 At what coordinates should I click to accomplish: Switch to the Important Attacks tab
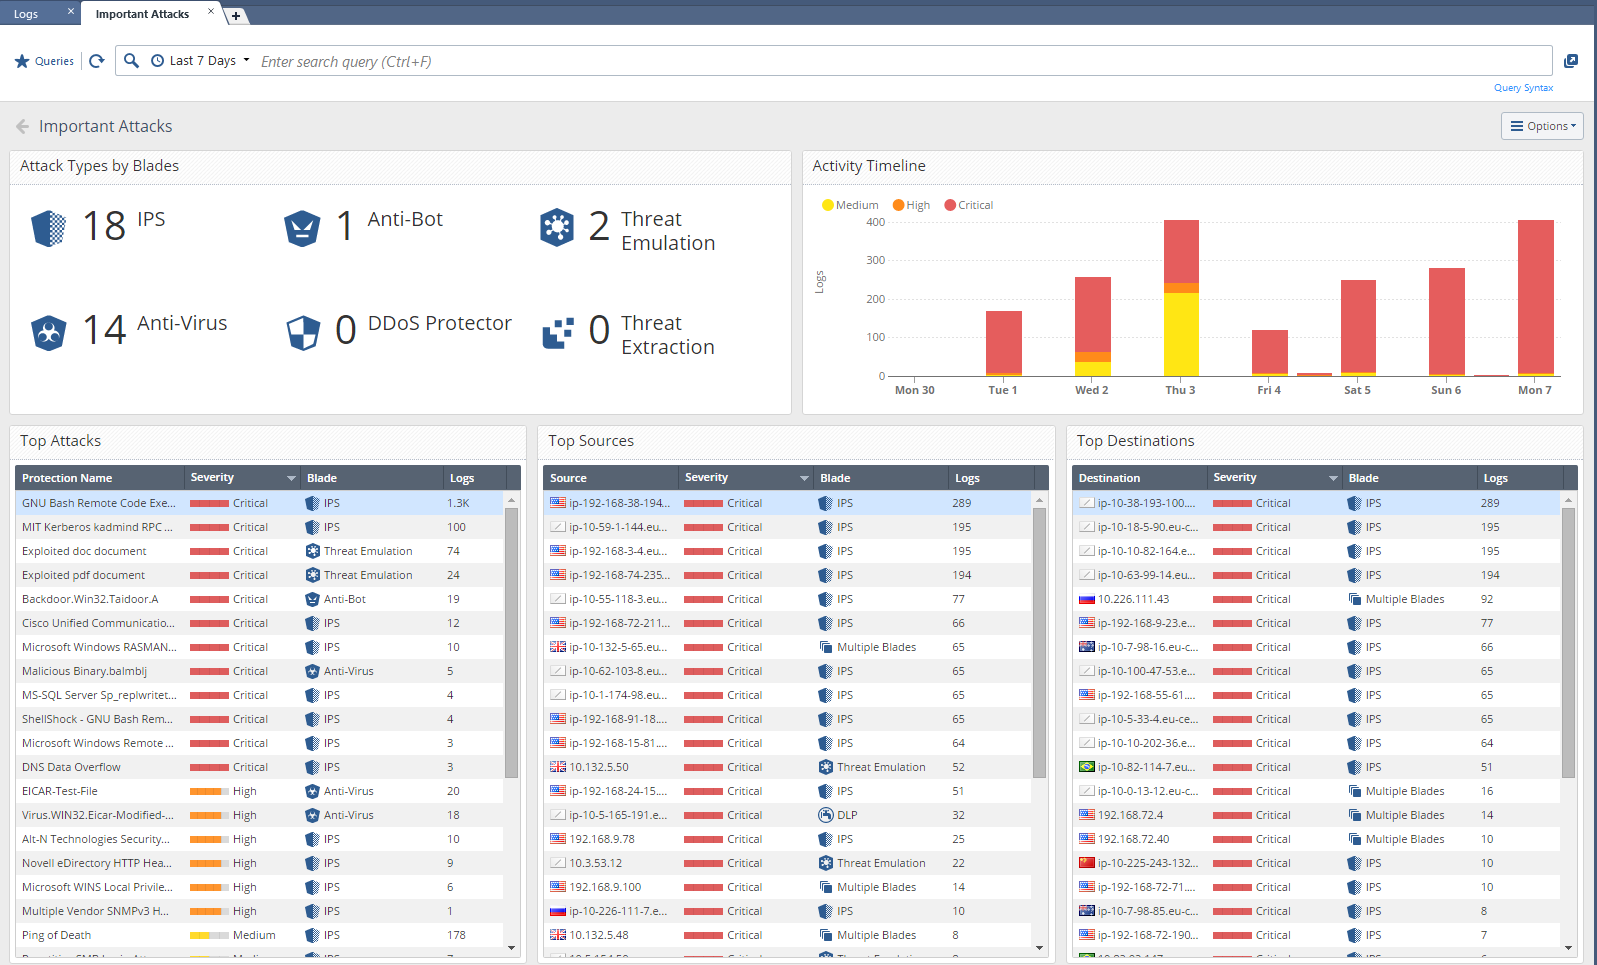142,14
